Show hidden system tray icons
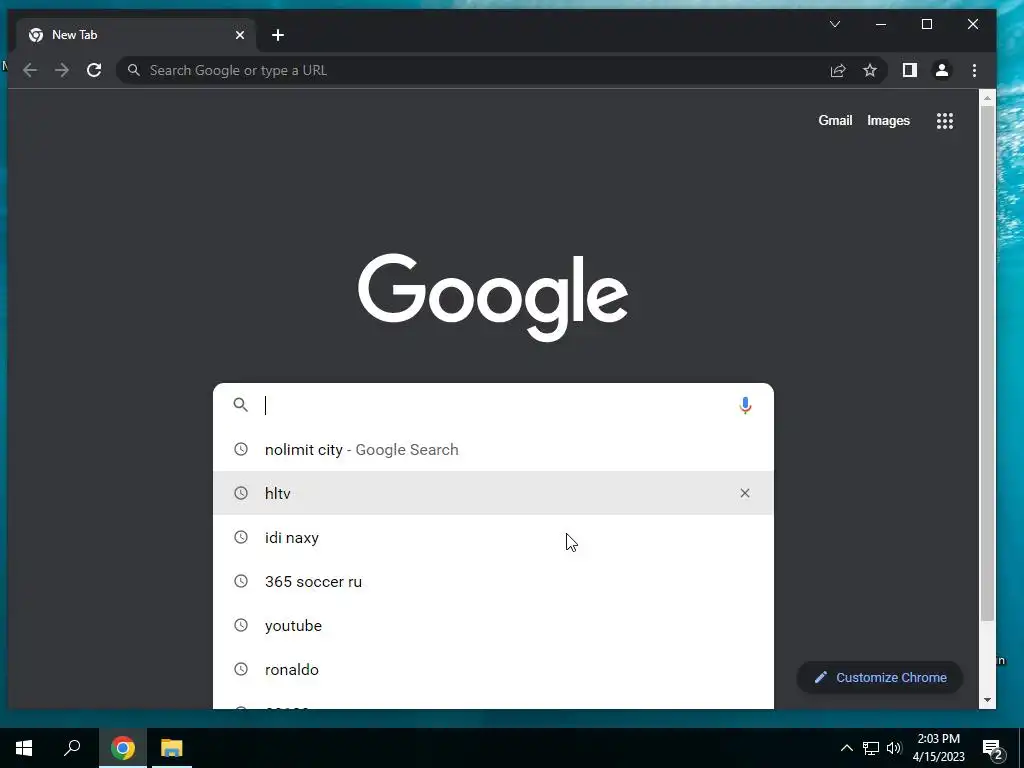This screenshot has height=768, width=1024. [846, 748]
